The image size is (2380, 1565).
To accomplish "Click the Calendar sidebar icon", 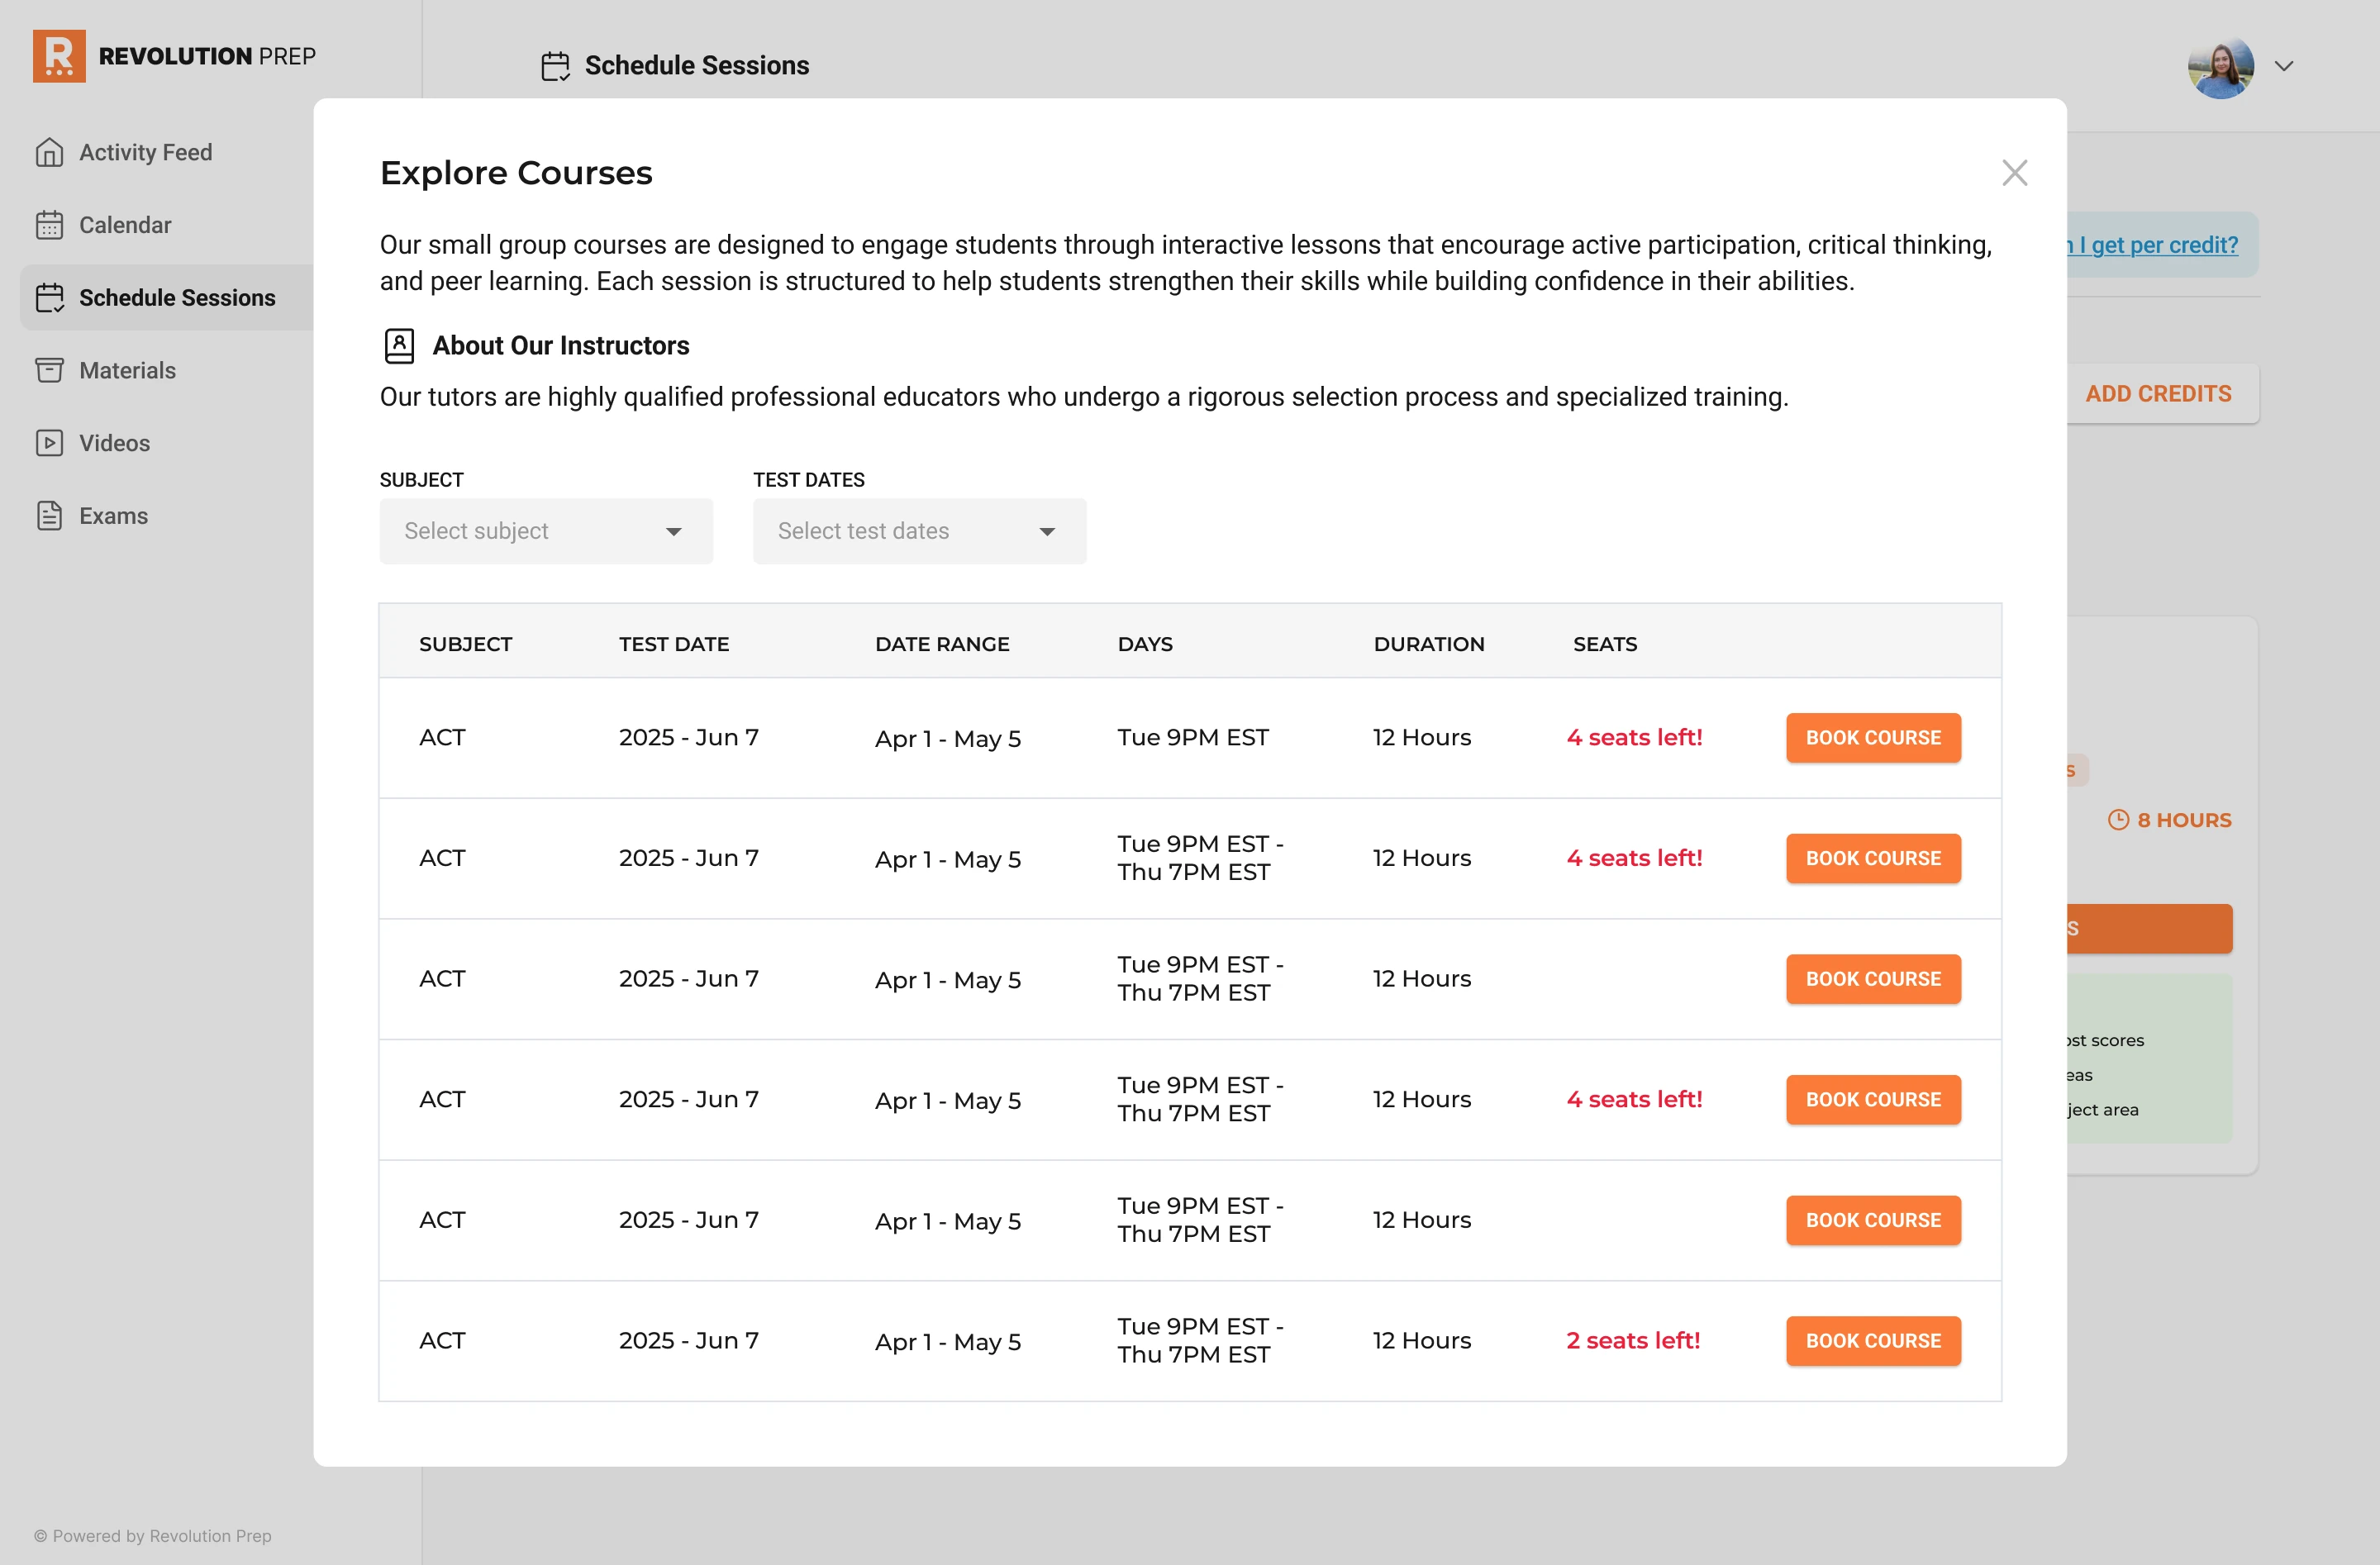I will [49, 225].
